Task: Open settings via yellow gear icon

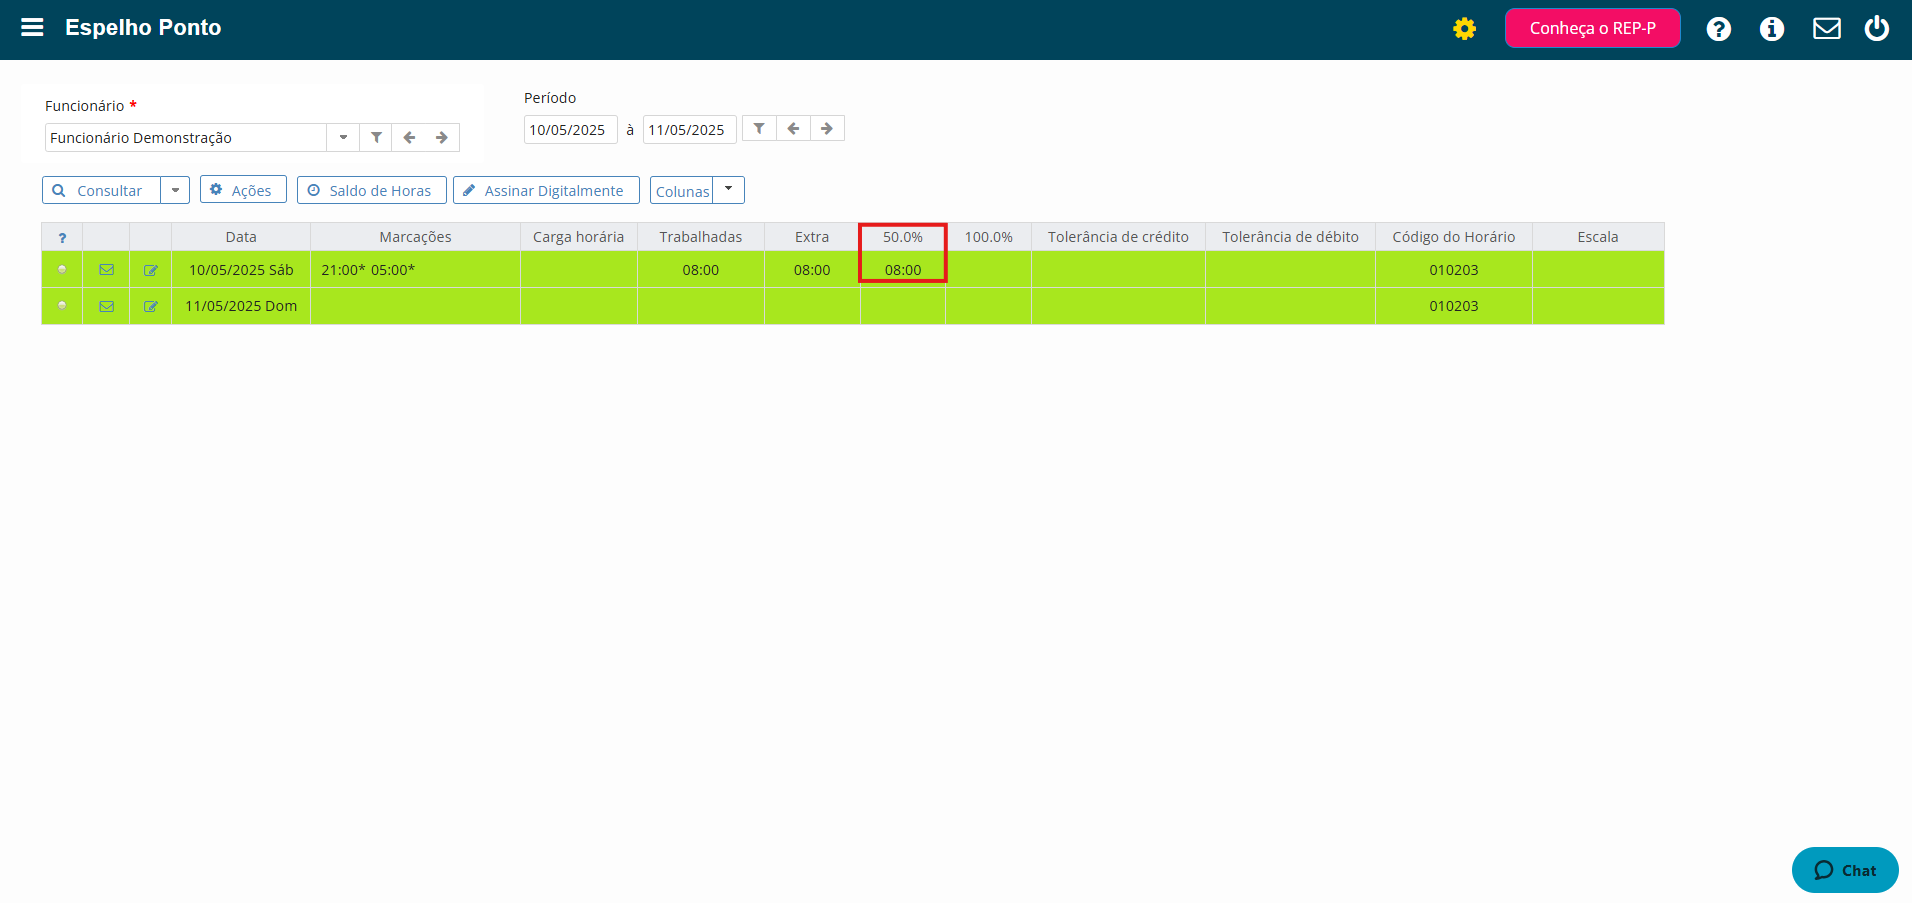Action: tap(1464, 29)
